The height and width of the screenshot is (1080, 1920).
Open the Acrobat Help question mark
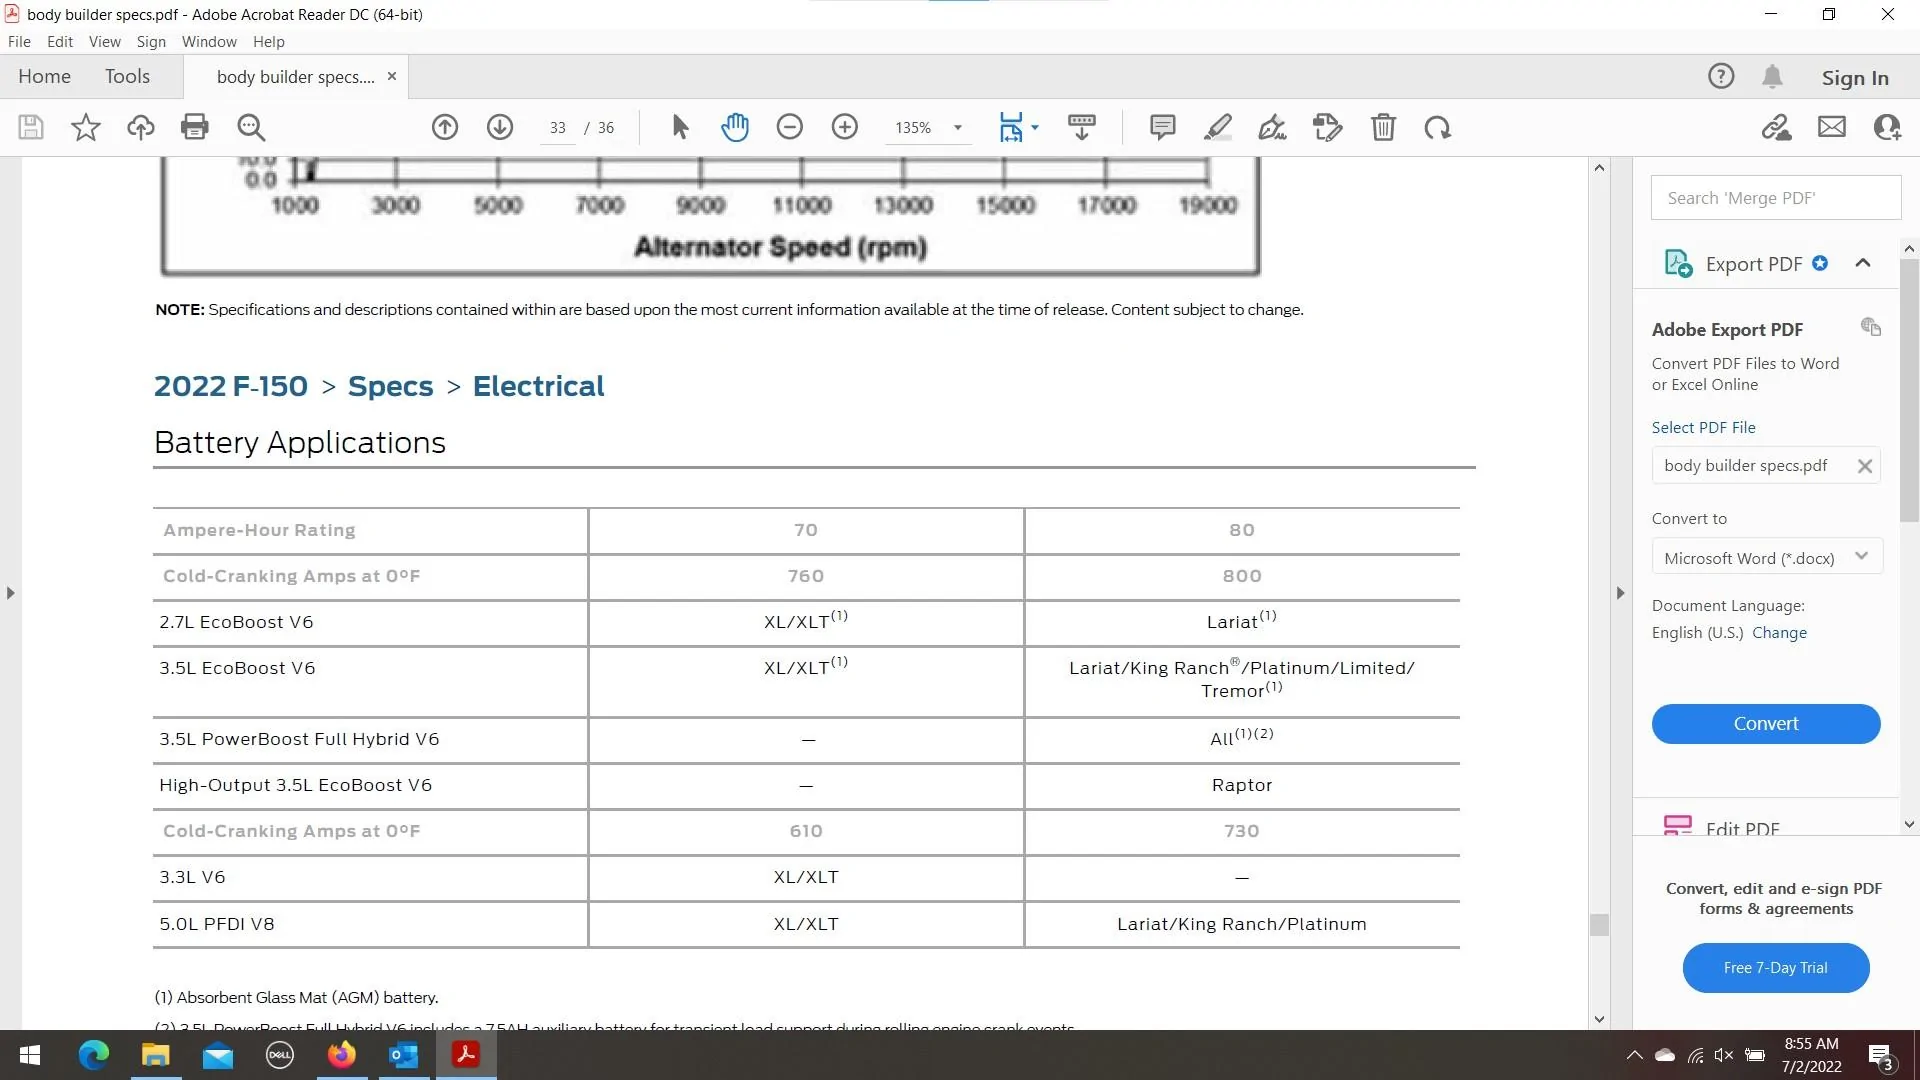(1721, 75)
